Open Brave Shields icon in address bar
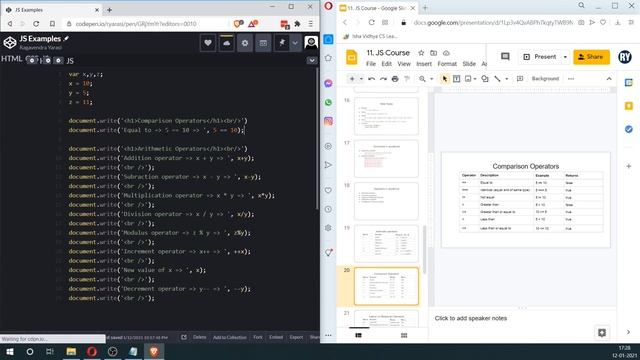The width and height of the screenshot is (640, 360). click(x=238, y=24)
